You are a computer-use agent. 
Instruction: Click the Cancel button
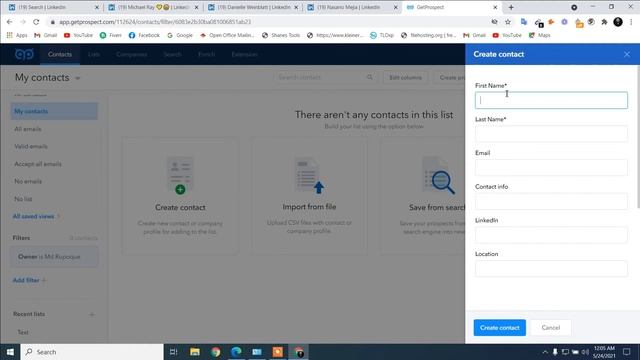(551, 328)
